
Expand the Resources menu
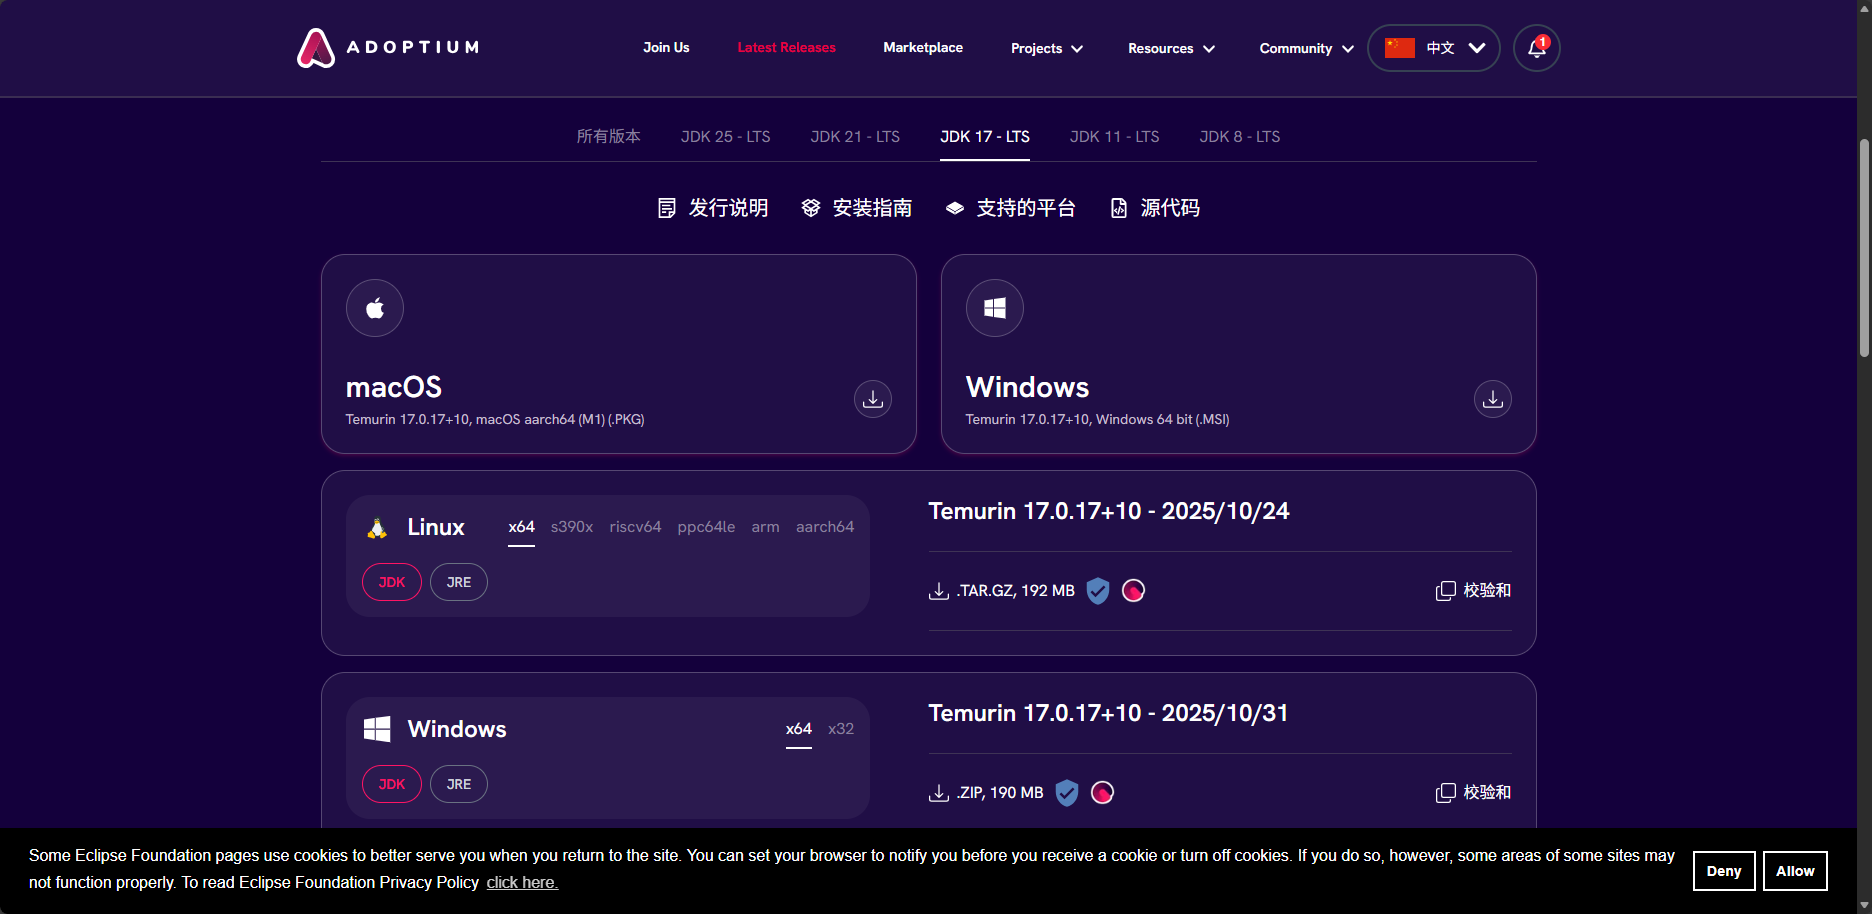point(1171,48)
